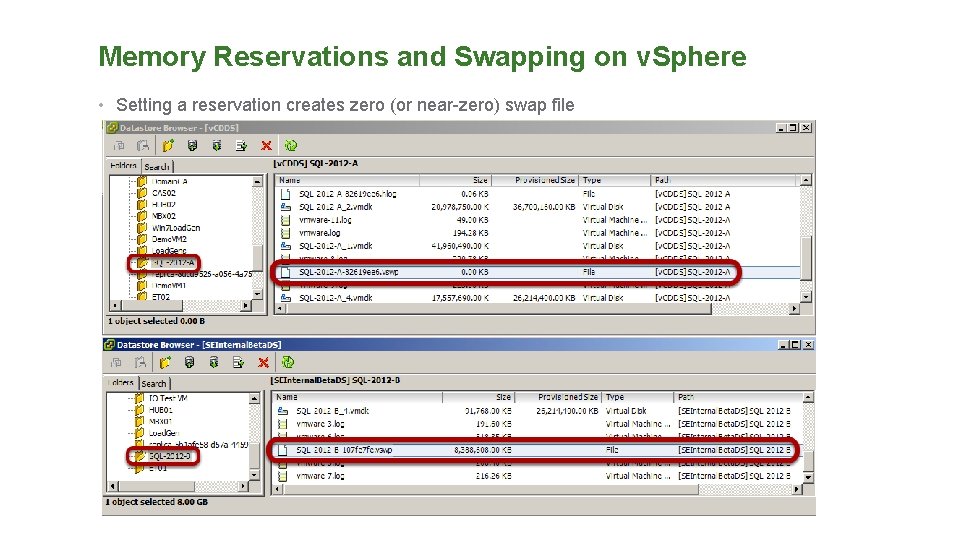
Task: Click the DemoVM2 folder icon
Action: pyautogui.click(x=142, y=239)
